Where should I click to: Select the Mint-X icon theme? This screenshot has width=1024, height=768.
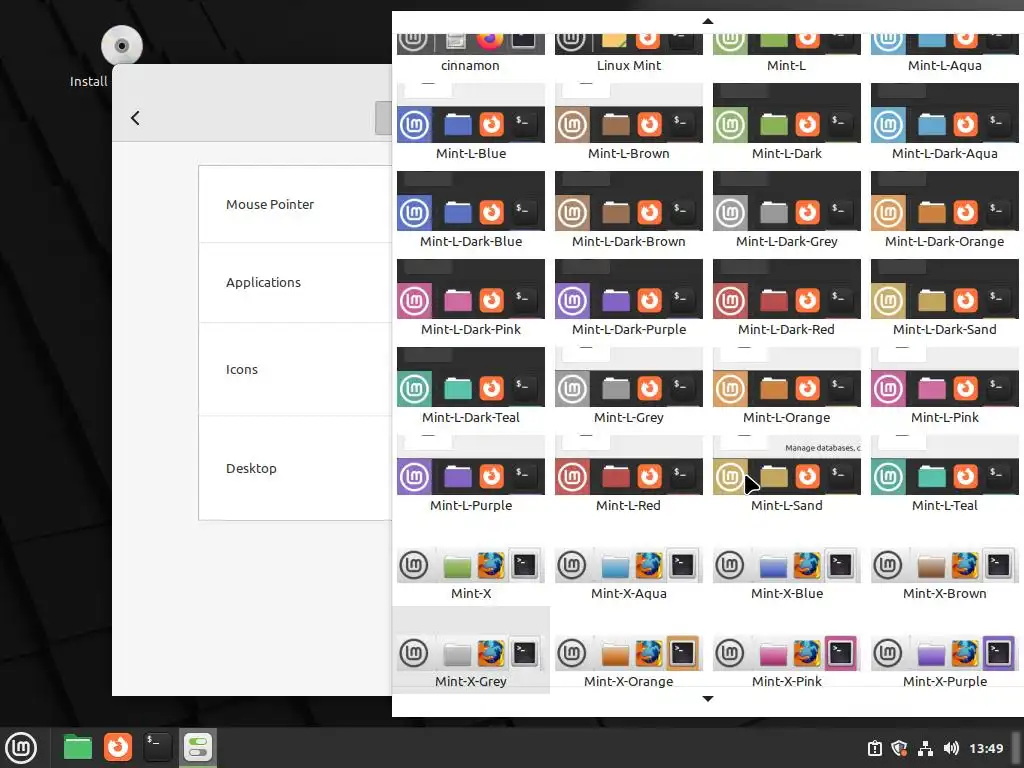[470, 573]
